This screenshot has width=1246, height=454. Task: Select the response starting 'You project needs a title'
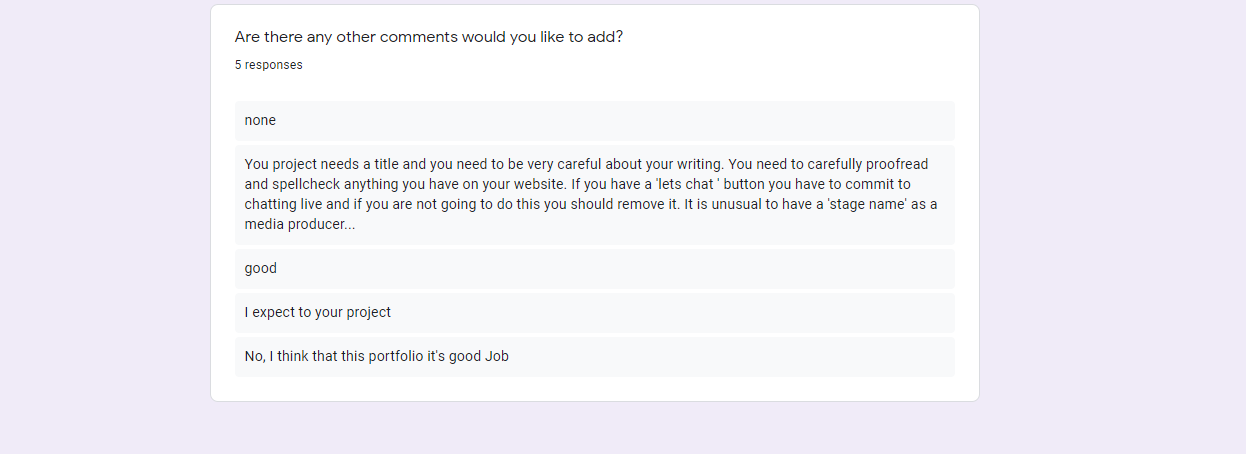[x=595, y=195]
